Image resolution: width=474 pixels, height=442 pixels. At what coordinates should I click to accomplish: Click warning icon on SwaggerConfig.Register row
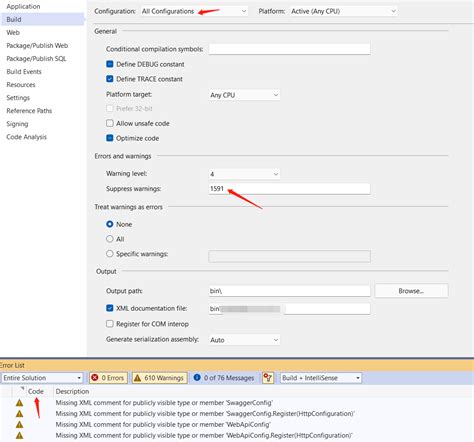pyautogui.click(x=20, y=414)
